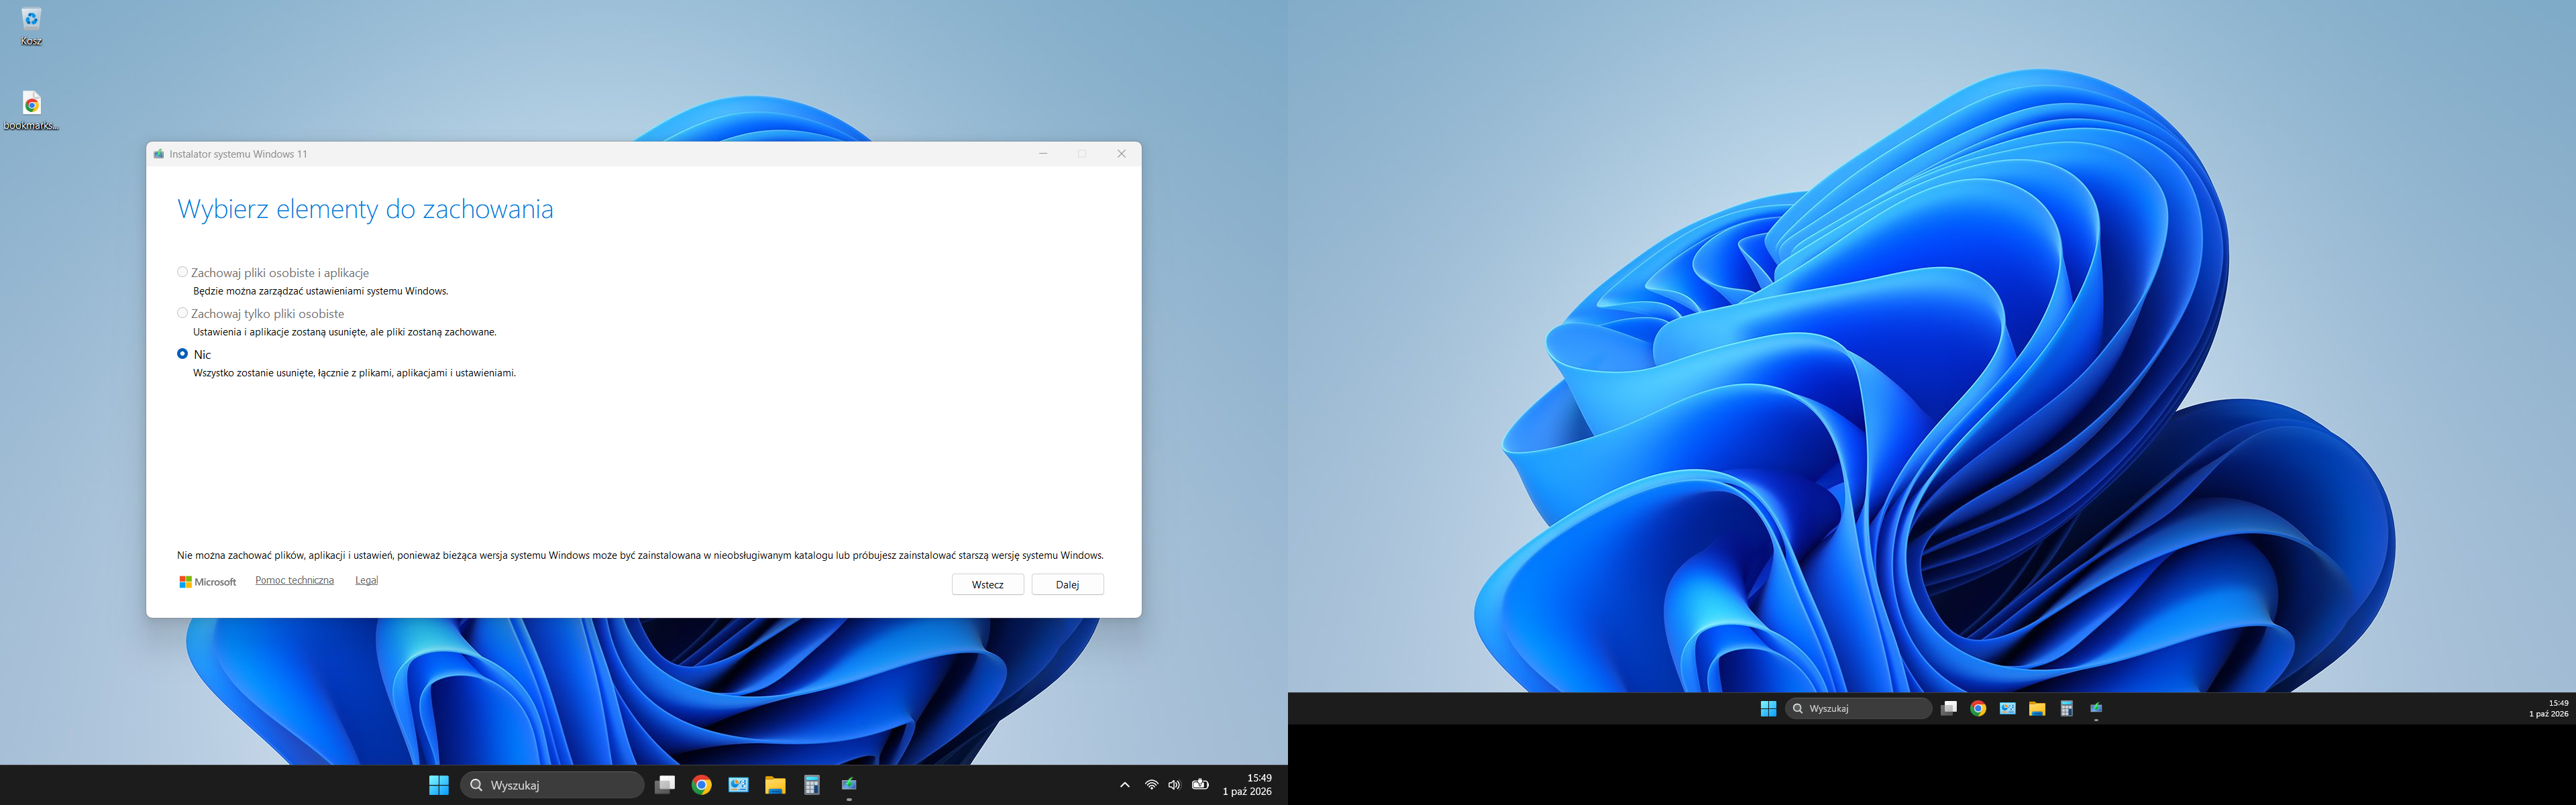The image size is (2576, 805).
Task: Click the Wyszukaj search box on the left taskbar
Action: (552, 785)
